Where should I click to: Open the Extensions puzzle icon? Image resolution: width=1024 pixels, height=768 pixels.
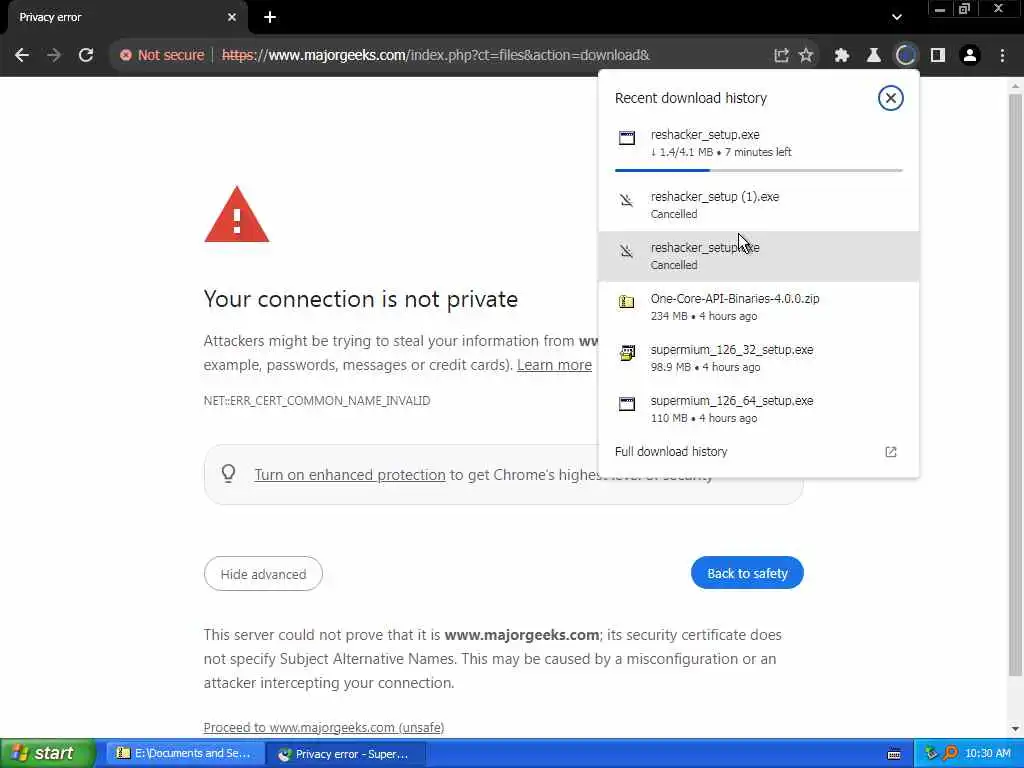click(842, 55)
